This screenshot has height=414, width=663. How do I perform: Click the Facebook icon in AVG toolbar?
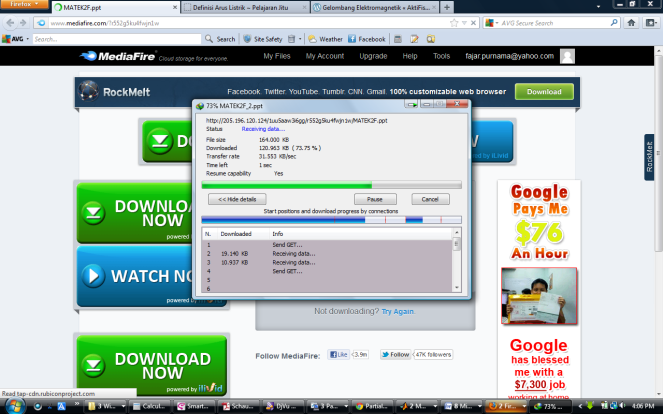352,39
